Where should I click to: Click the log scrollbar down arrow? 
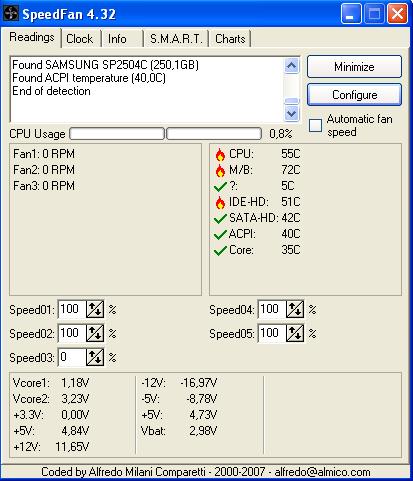pos(292,114)
